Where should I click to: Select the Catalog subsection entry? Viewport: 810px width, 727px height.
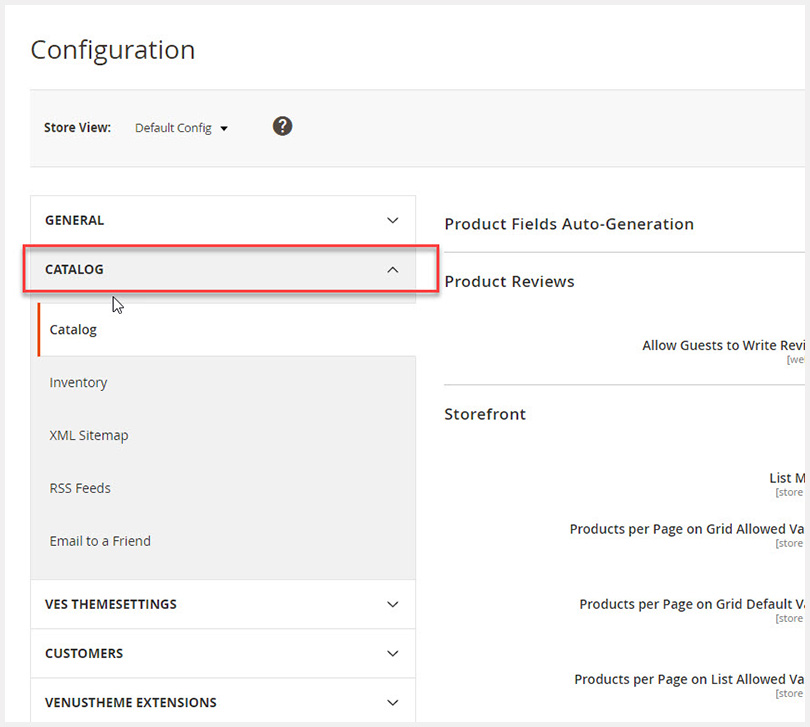click(x=73, y=329)
